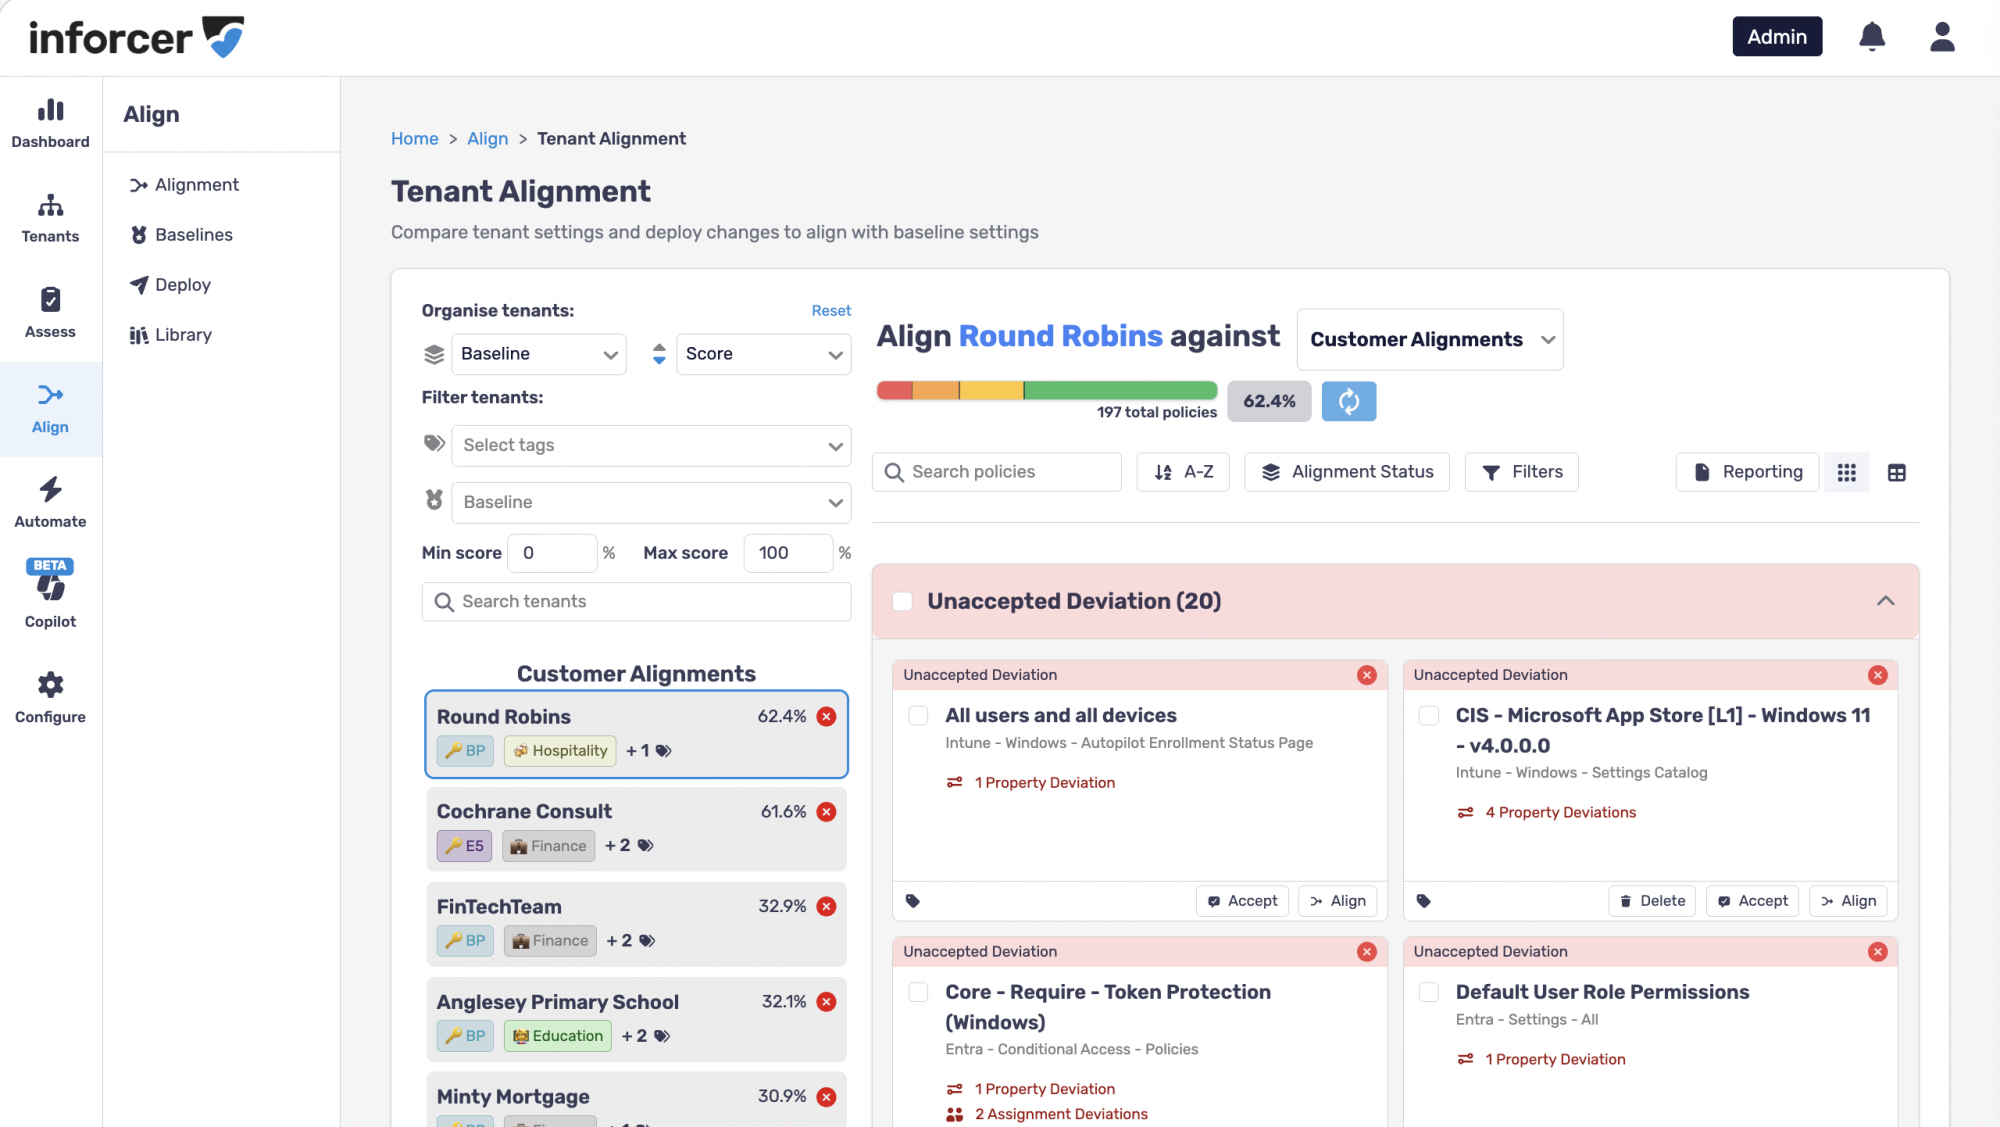Viewport: 2000px width, 1127px height.
Task: Click the magnifier in Search policies
Action: [x=894, y=472]
